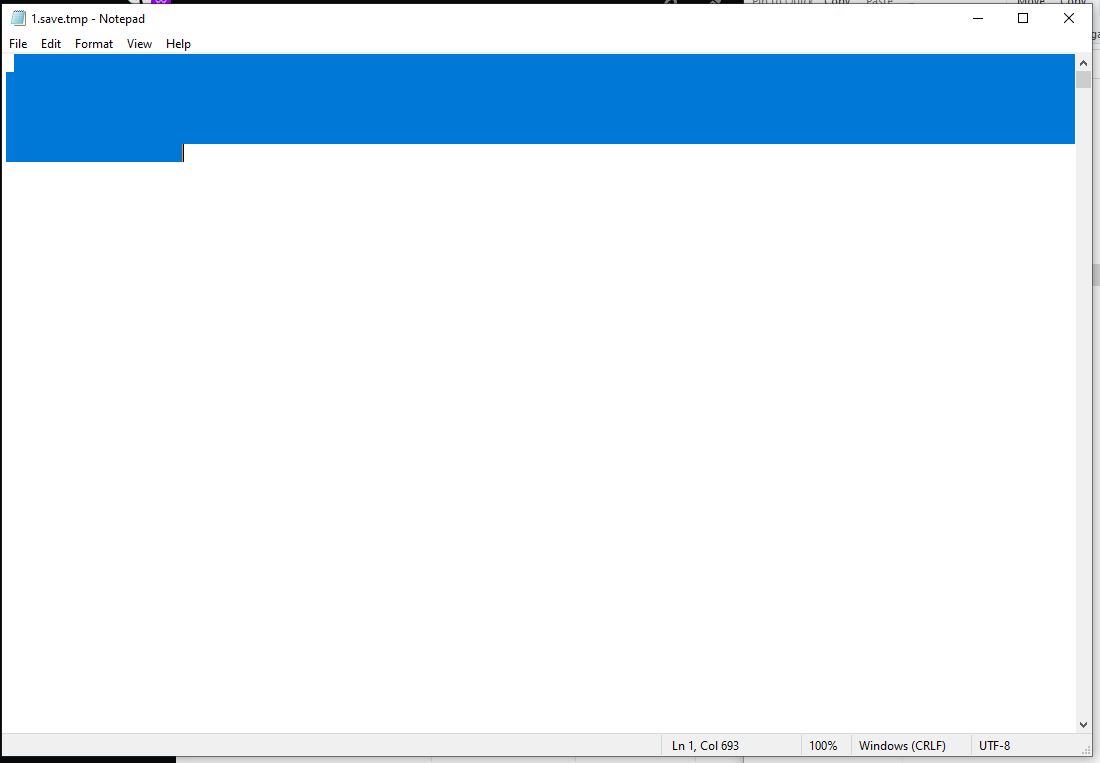Viewport: 1100px width, 763px height.
Task: Click the Windows (CRLF) line ending indicator
Action: pyautogui.click(x=902, y=745)
